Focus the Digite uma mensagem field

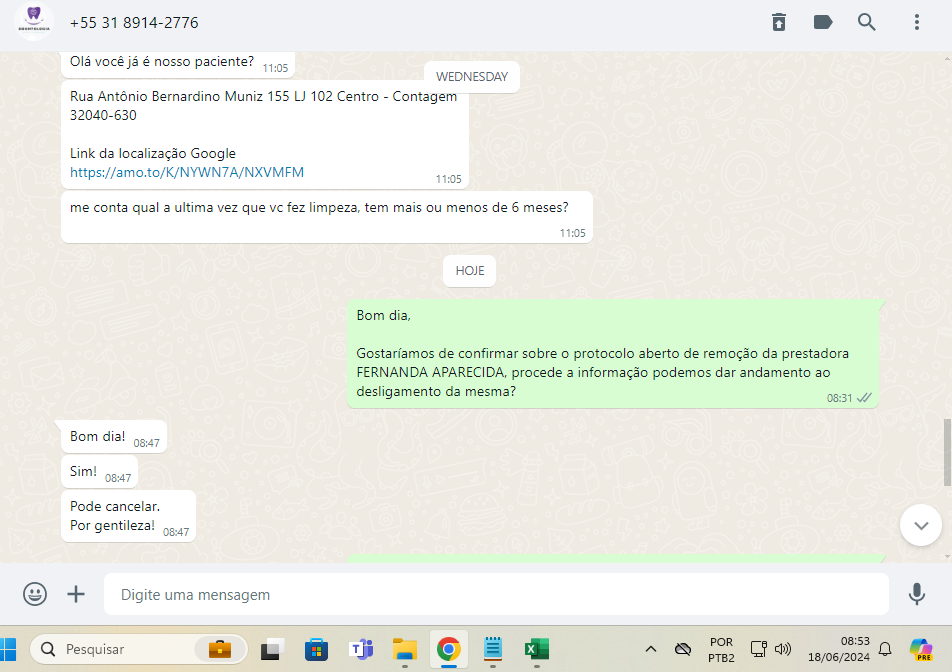[496, 594]
